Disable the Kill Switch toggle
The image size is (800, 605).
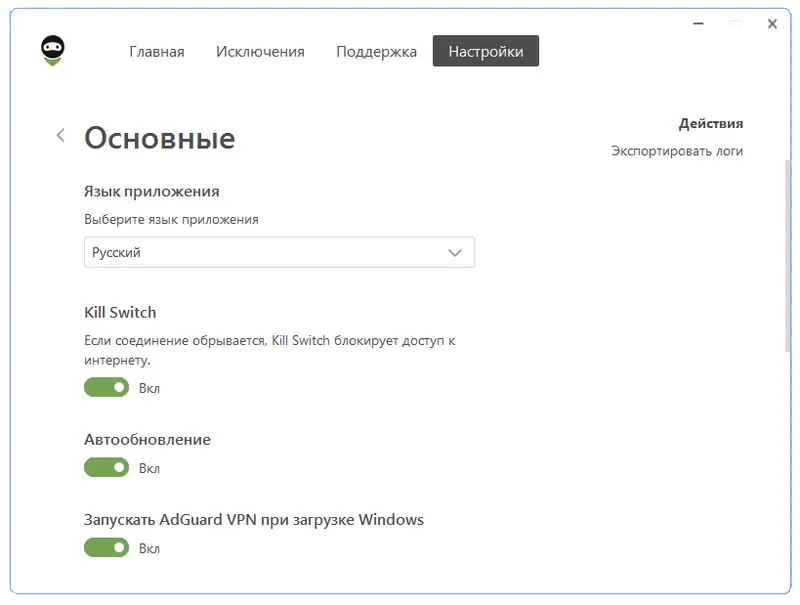(x=106, y=387)
